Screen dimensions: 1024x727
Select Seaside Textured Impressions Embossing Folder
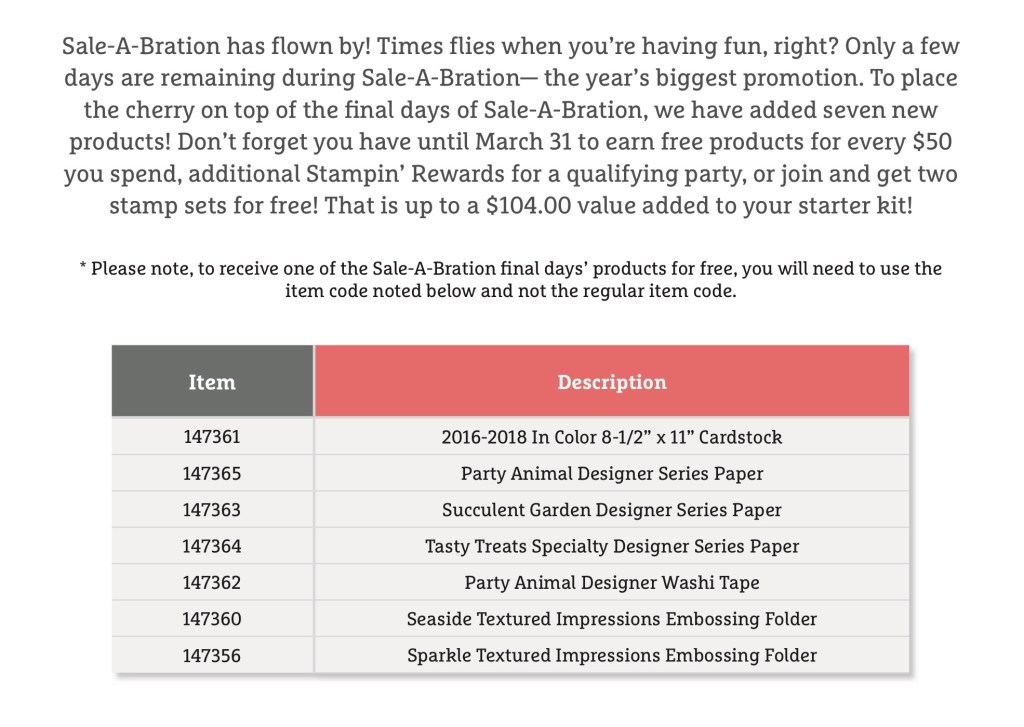click(x=611, y=619)
